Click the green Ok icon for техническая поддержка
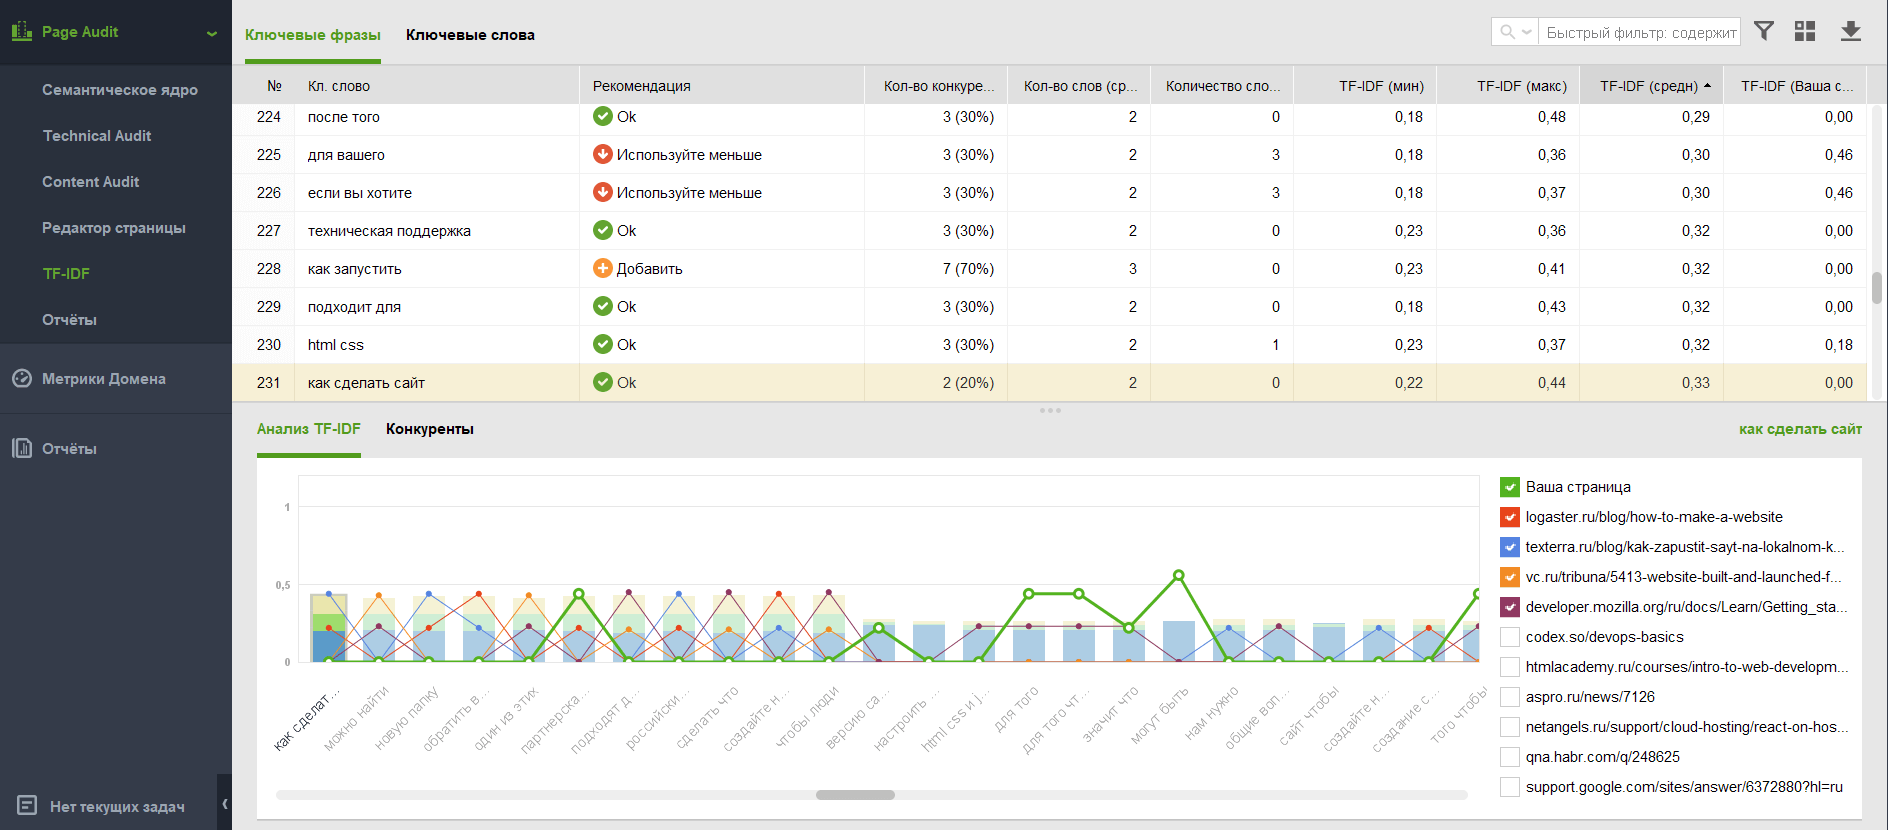The width and height of the screenshot is (1888, 830). (x=603, y=230)
